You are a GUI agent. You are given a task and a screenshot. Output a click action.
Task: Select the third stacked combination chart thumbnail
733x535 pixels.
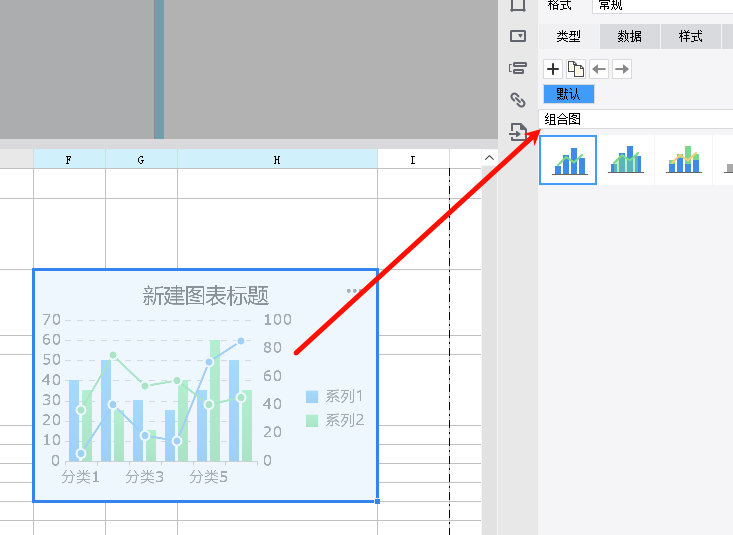click(x=685, y=160)
